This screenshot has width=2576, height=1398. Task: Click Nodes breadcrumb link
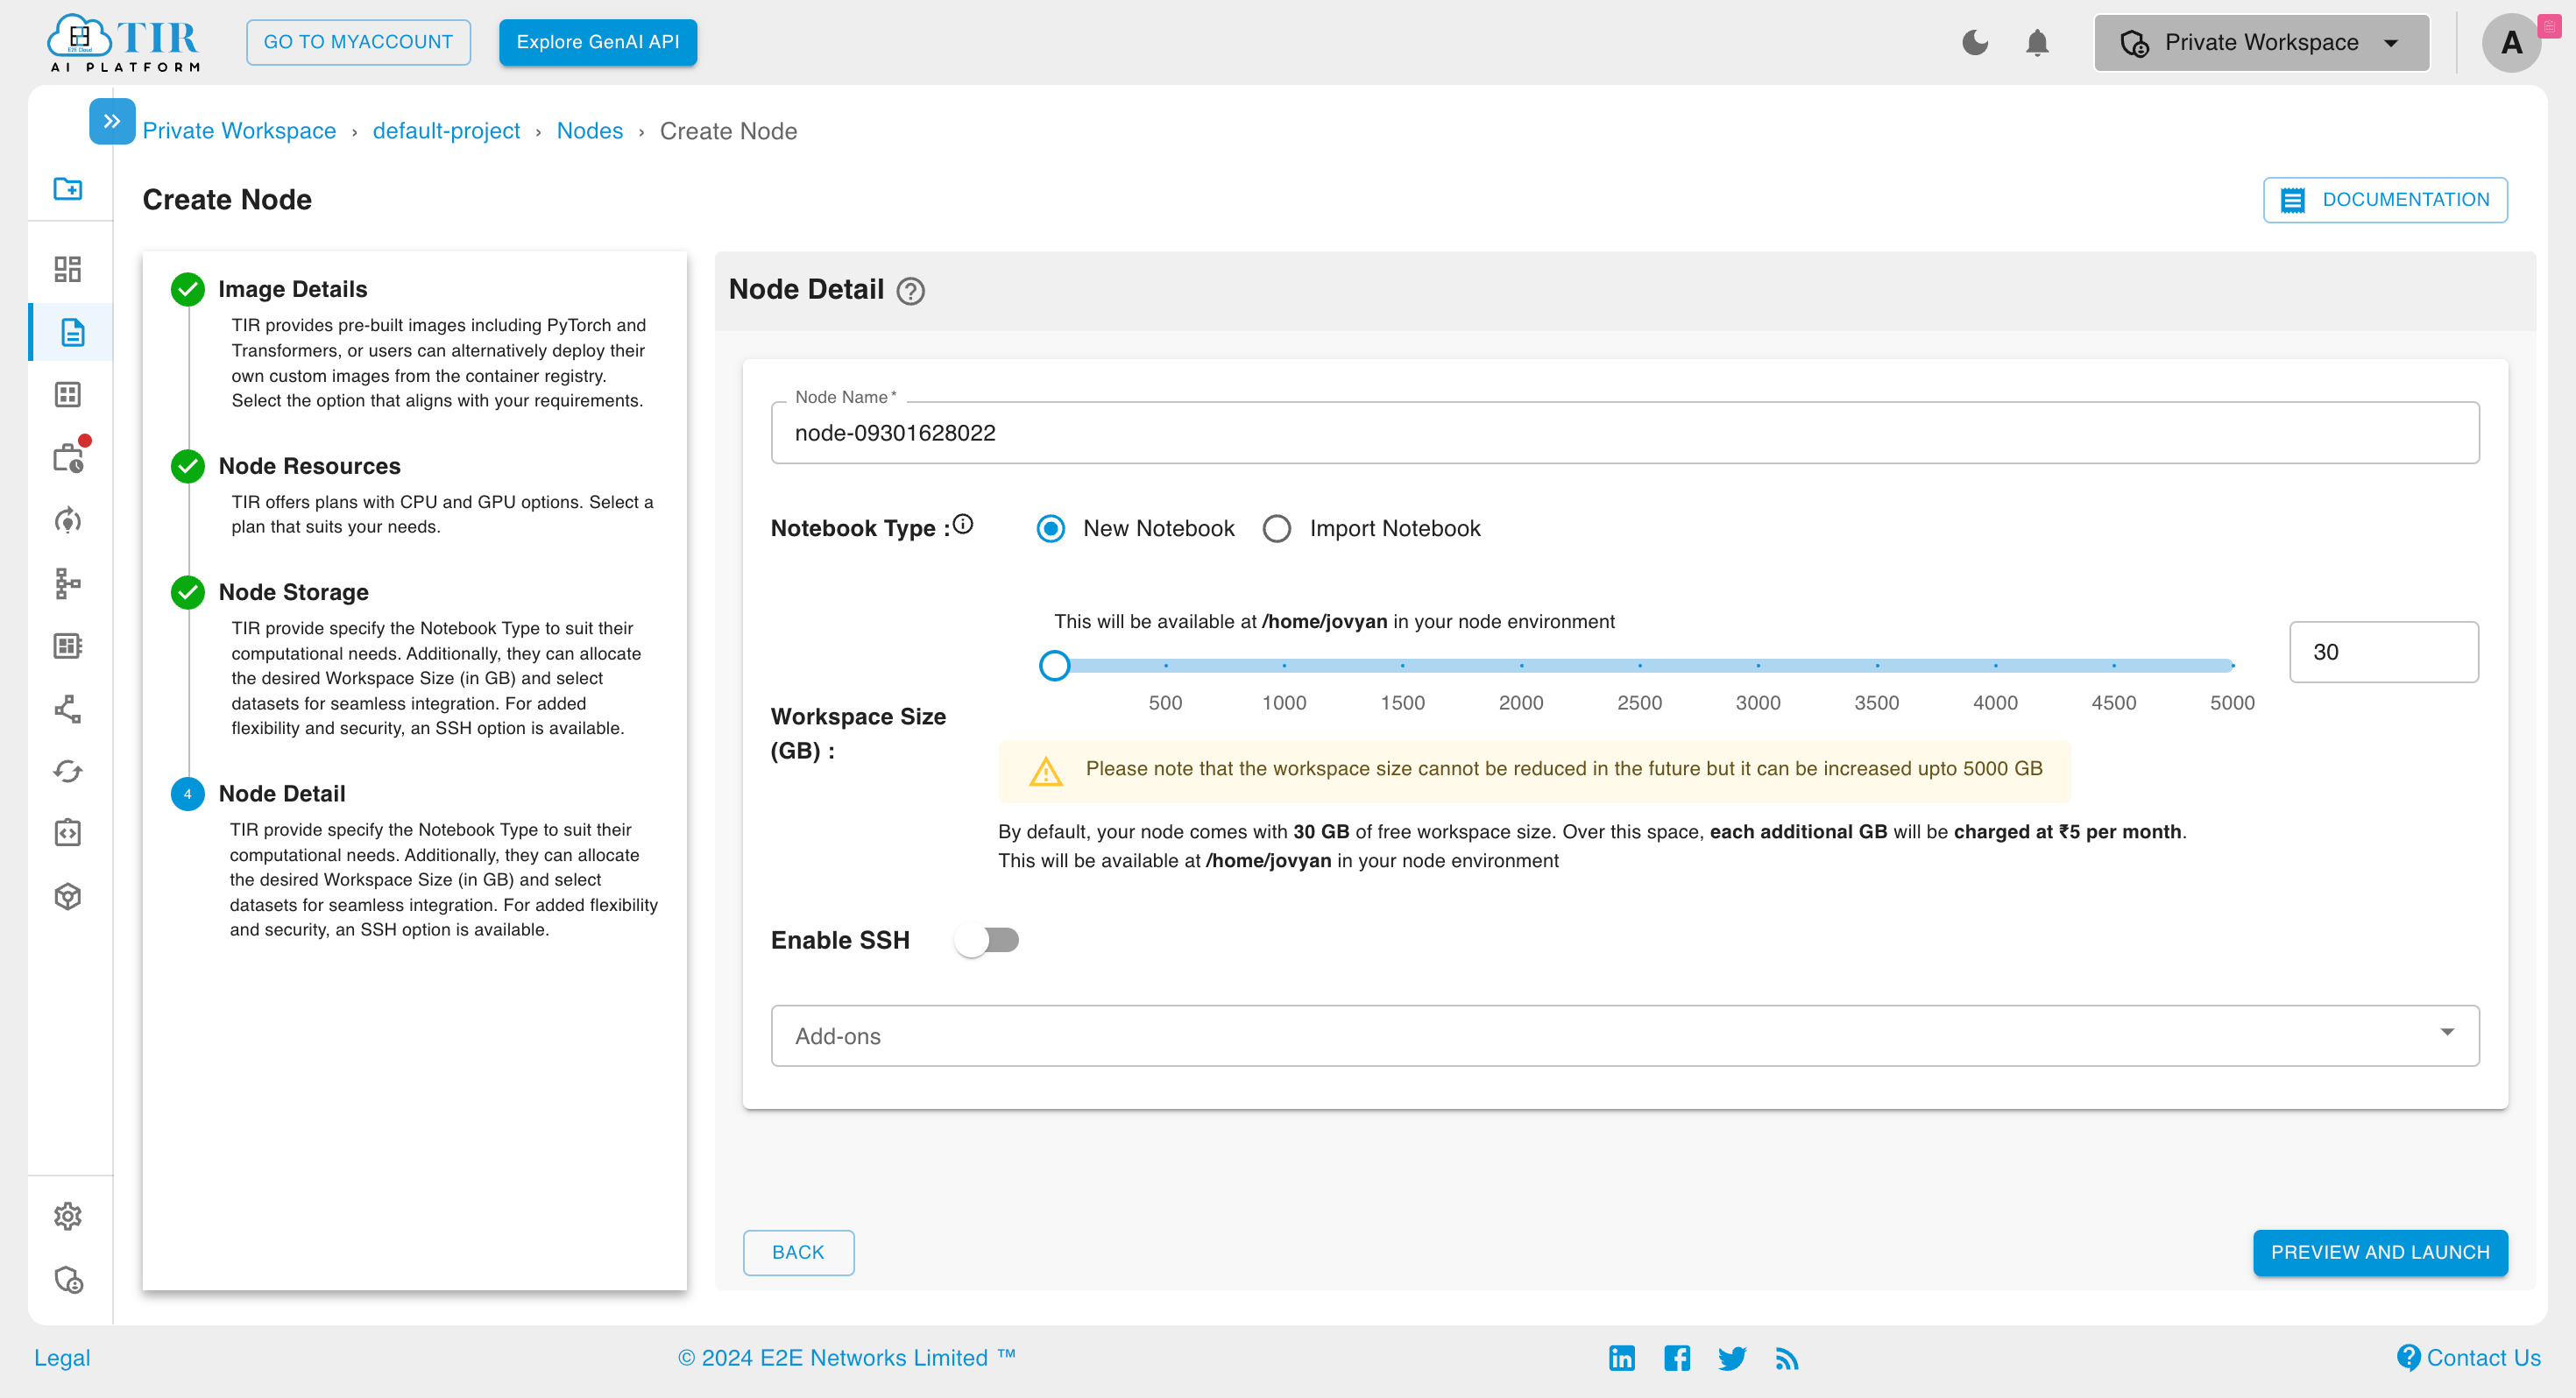[590, 131]
